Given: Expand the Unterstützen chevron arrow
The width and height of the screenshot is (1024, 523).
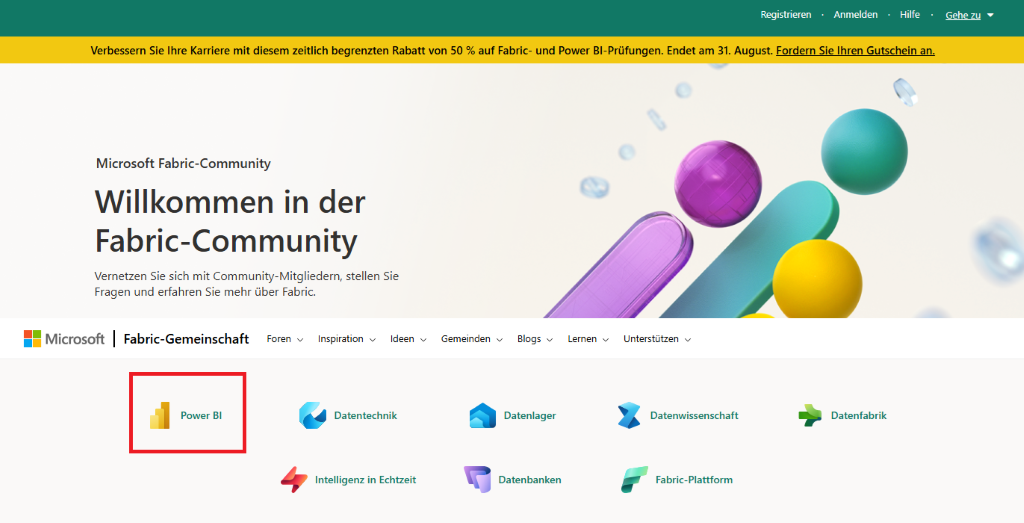Looking at the screenshot, I should pos(688,340).
